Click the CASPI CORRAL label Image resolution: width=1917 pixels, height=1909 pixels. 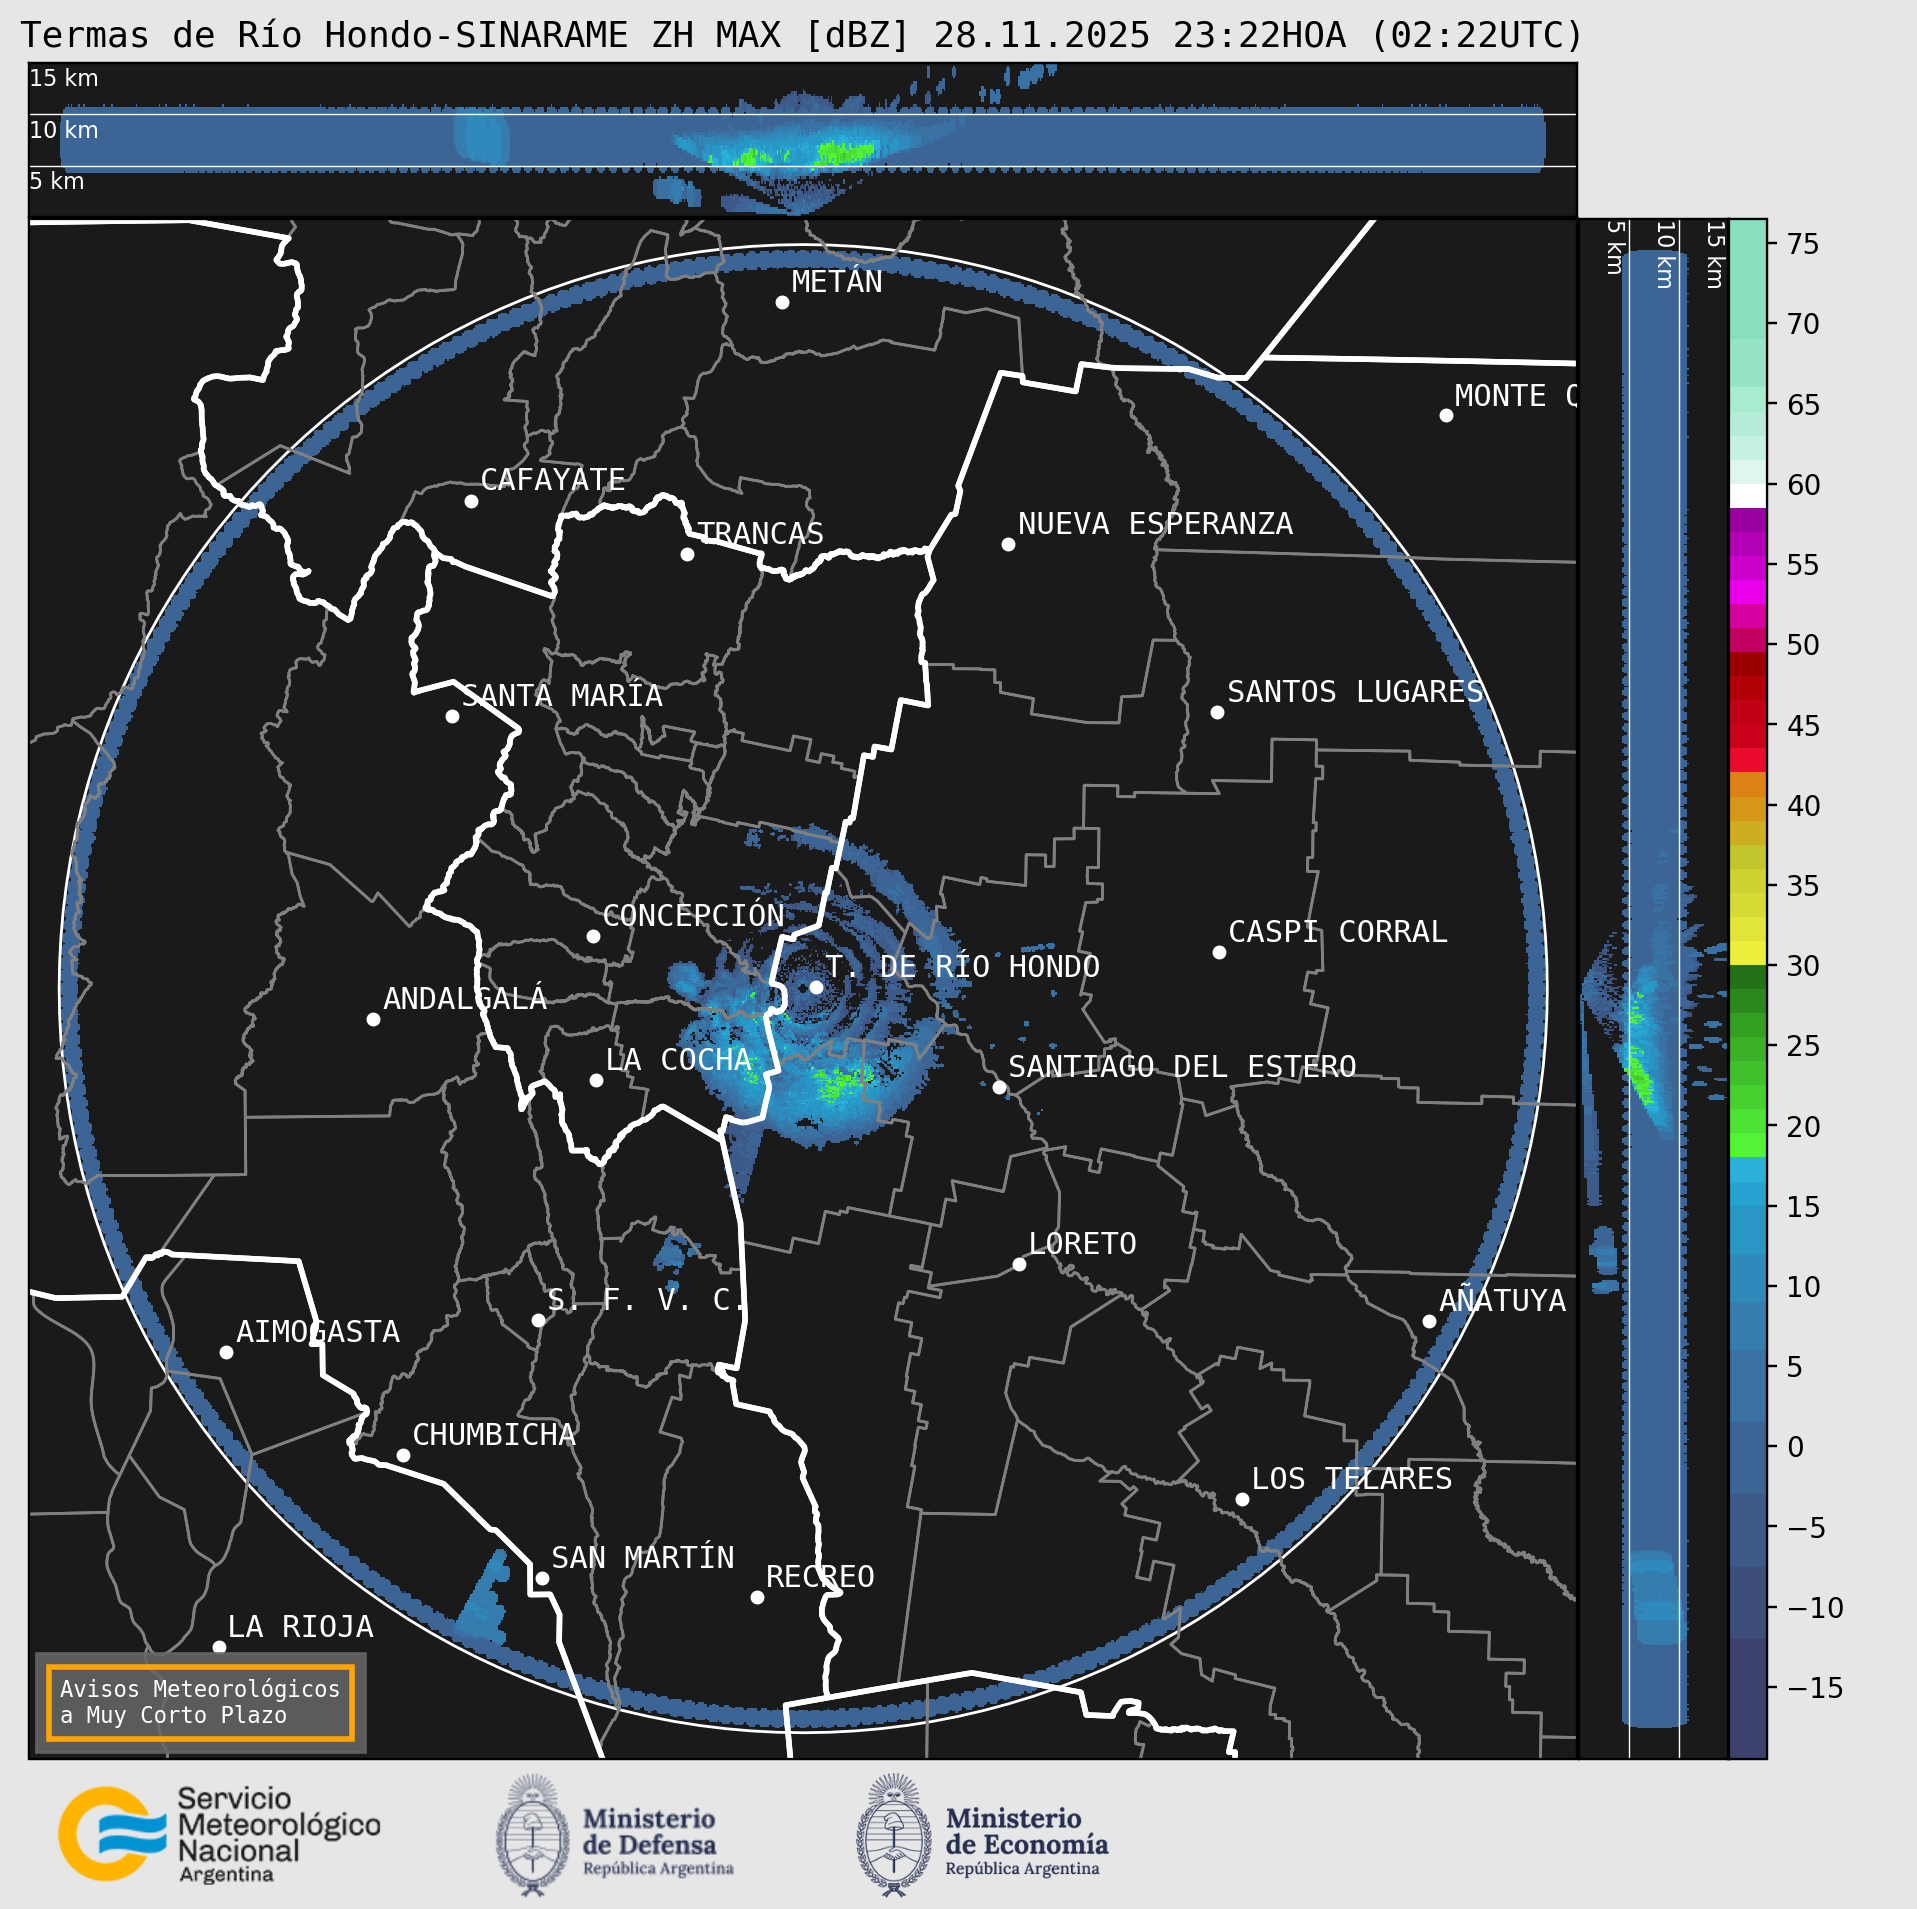1338,932
